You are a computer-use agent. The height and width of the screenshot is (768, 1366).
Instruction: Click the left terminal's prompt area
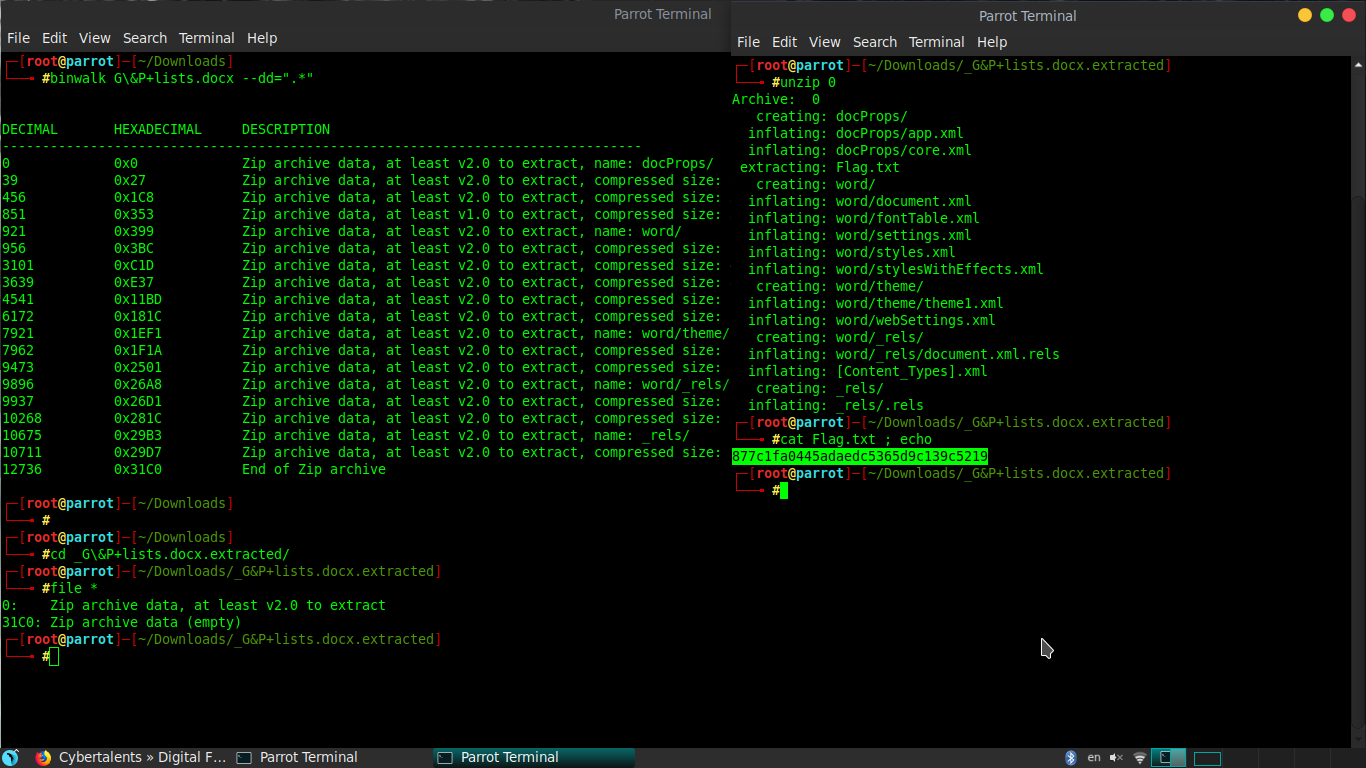click(50, 656)
